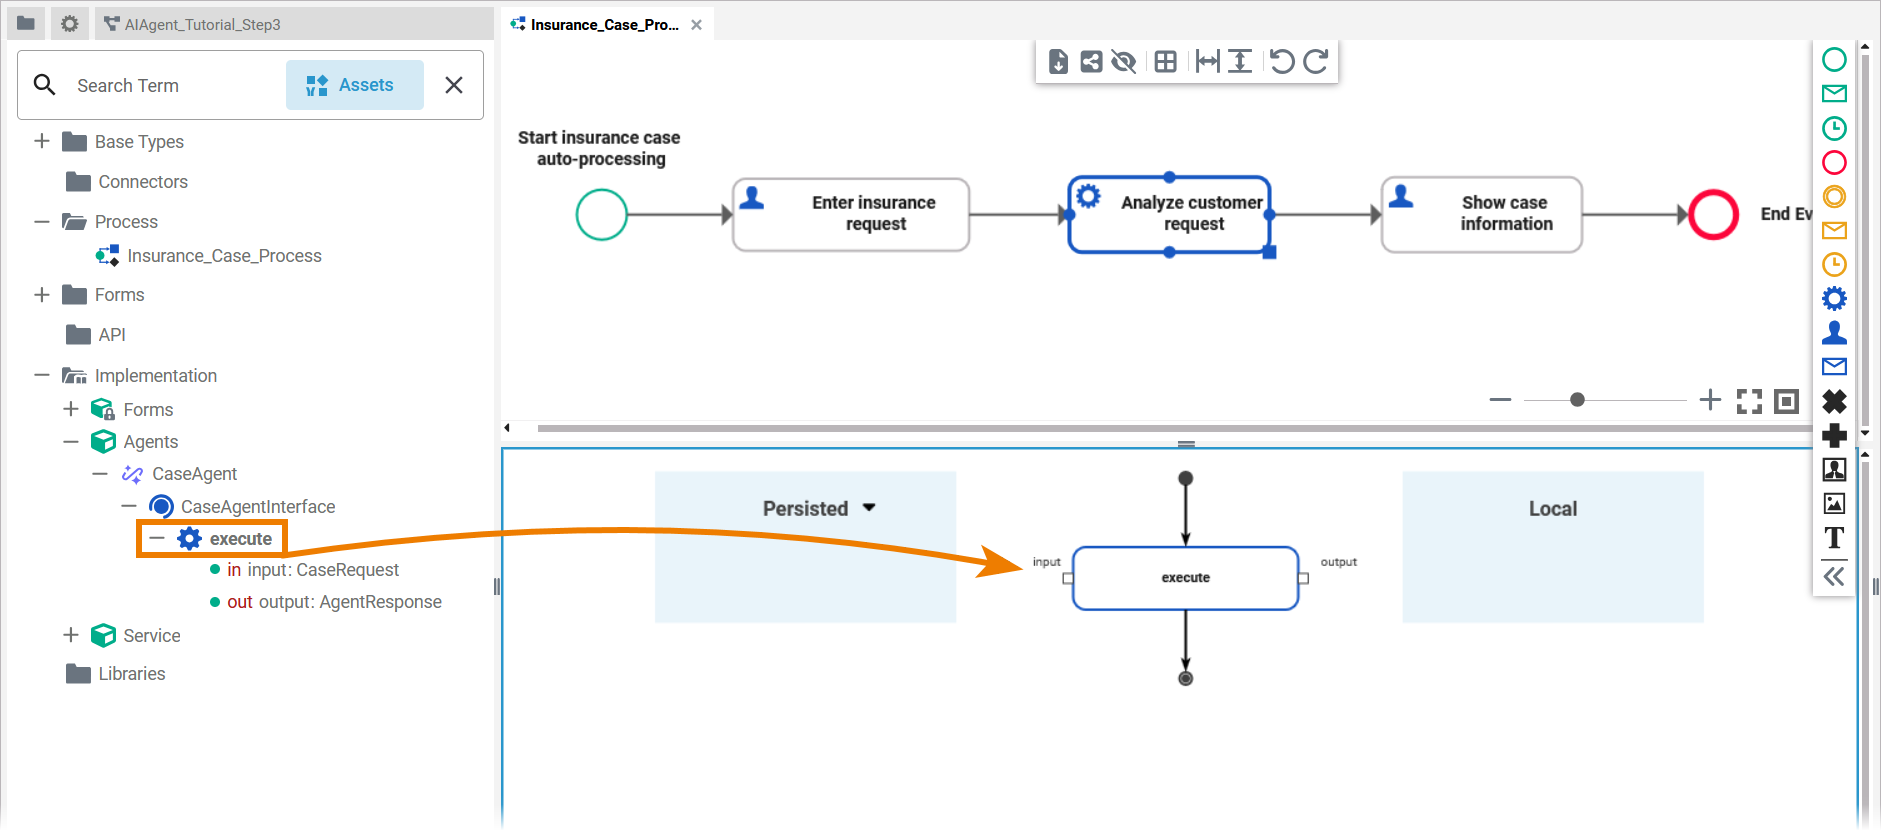Click the zoom slider handle
1881x831 pixels.
tap(1577, 400)
